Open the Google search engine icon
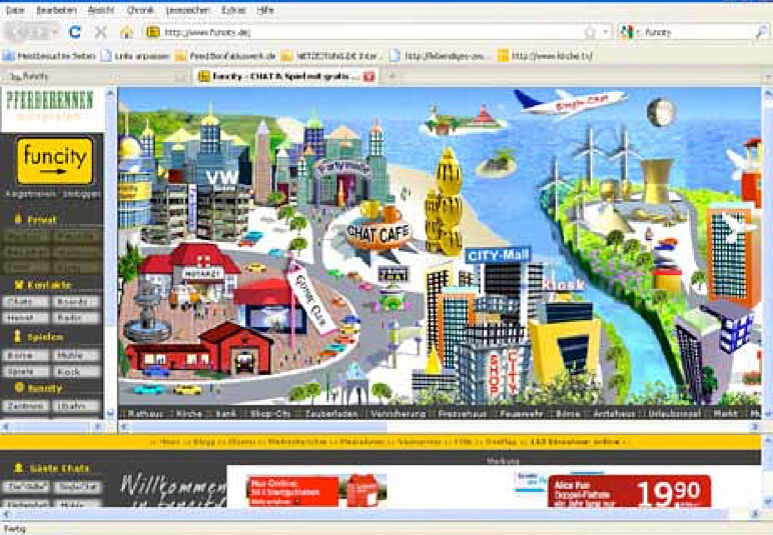The width and height of the screenshot is (773, 535). [626, 32]
